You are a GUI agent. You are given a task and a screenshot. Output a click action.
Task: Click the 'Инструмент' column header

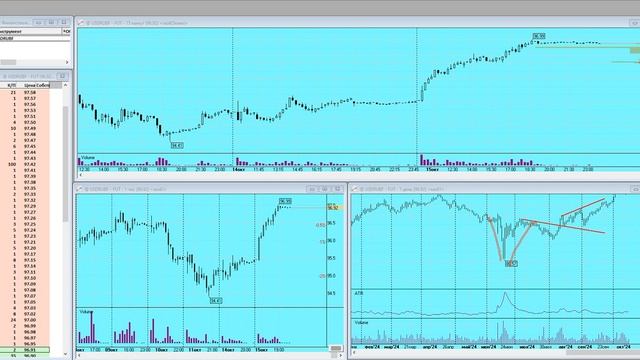coord(31,31)
